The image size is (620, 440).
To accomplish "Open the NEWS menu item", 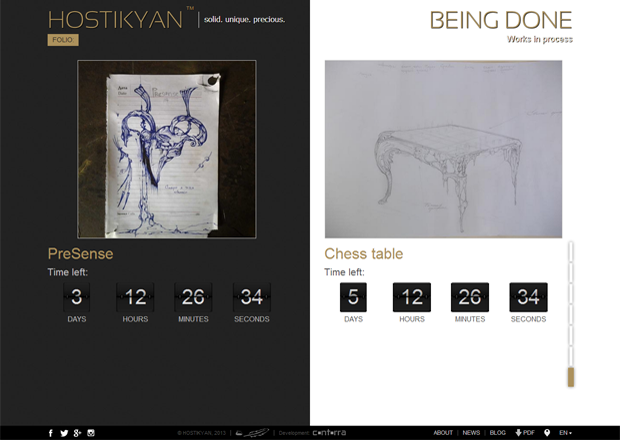I will [471, 433].
